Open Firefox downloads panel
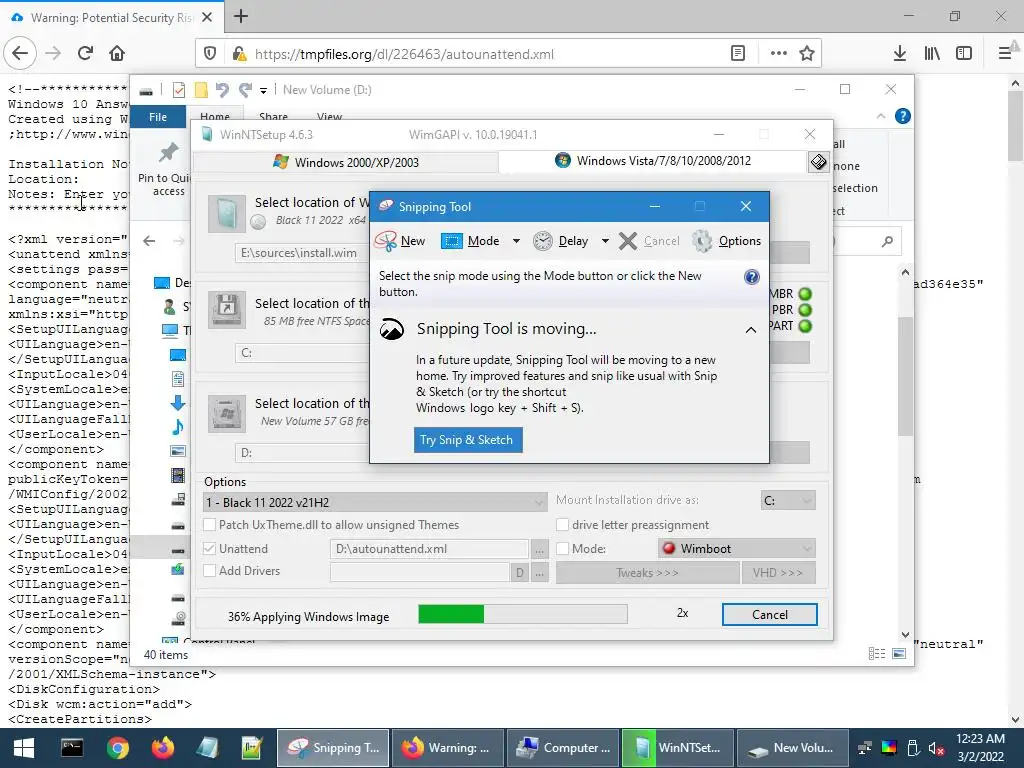 click(x=900, y=54)
